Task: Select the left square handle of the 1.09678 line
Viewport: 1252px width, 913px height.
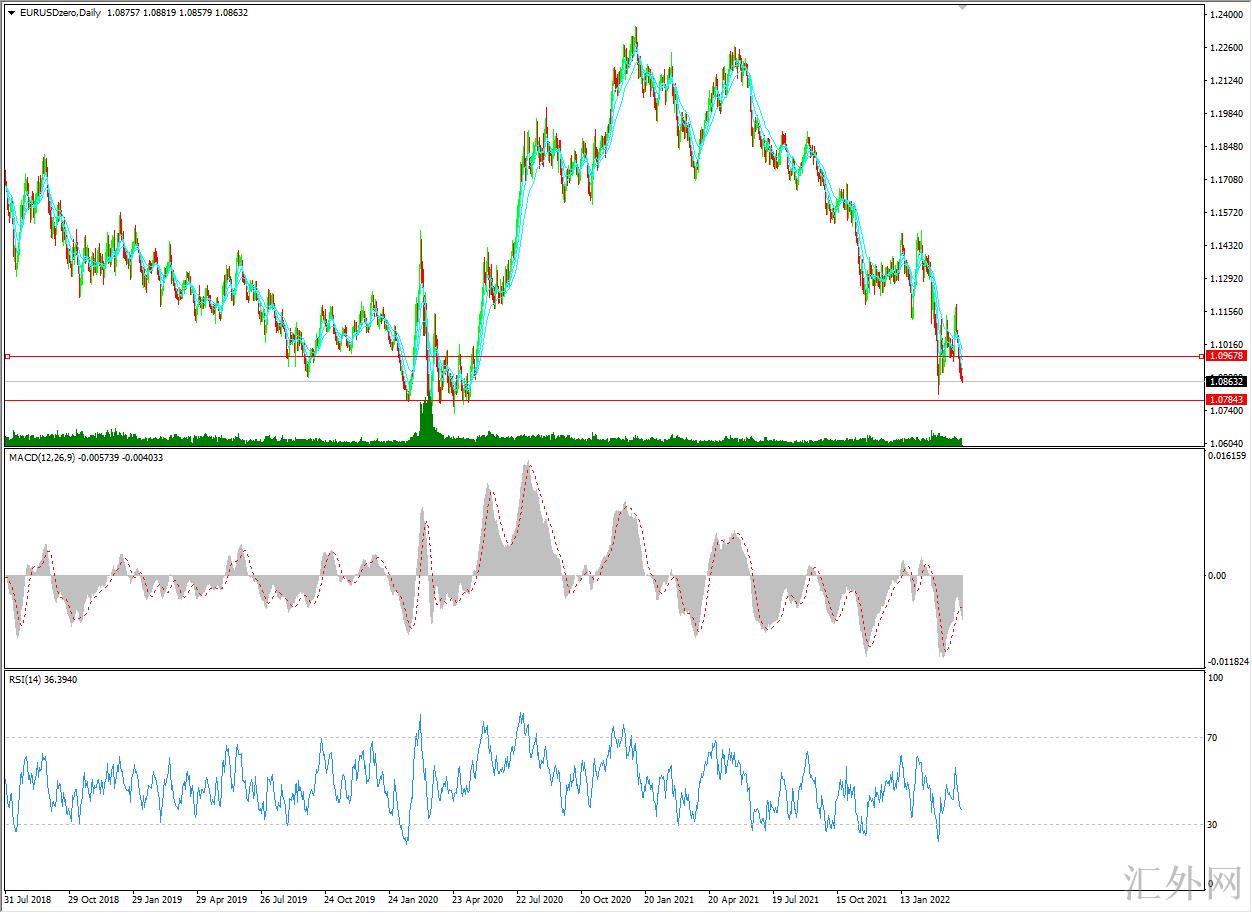Action: (x=7, y=356)
